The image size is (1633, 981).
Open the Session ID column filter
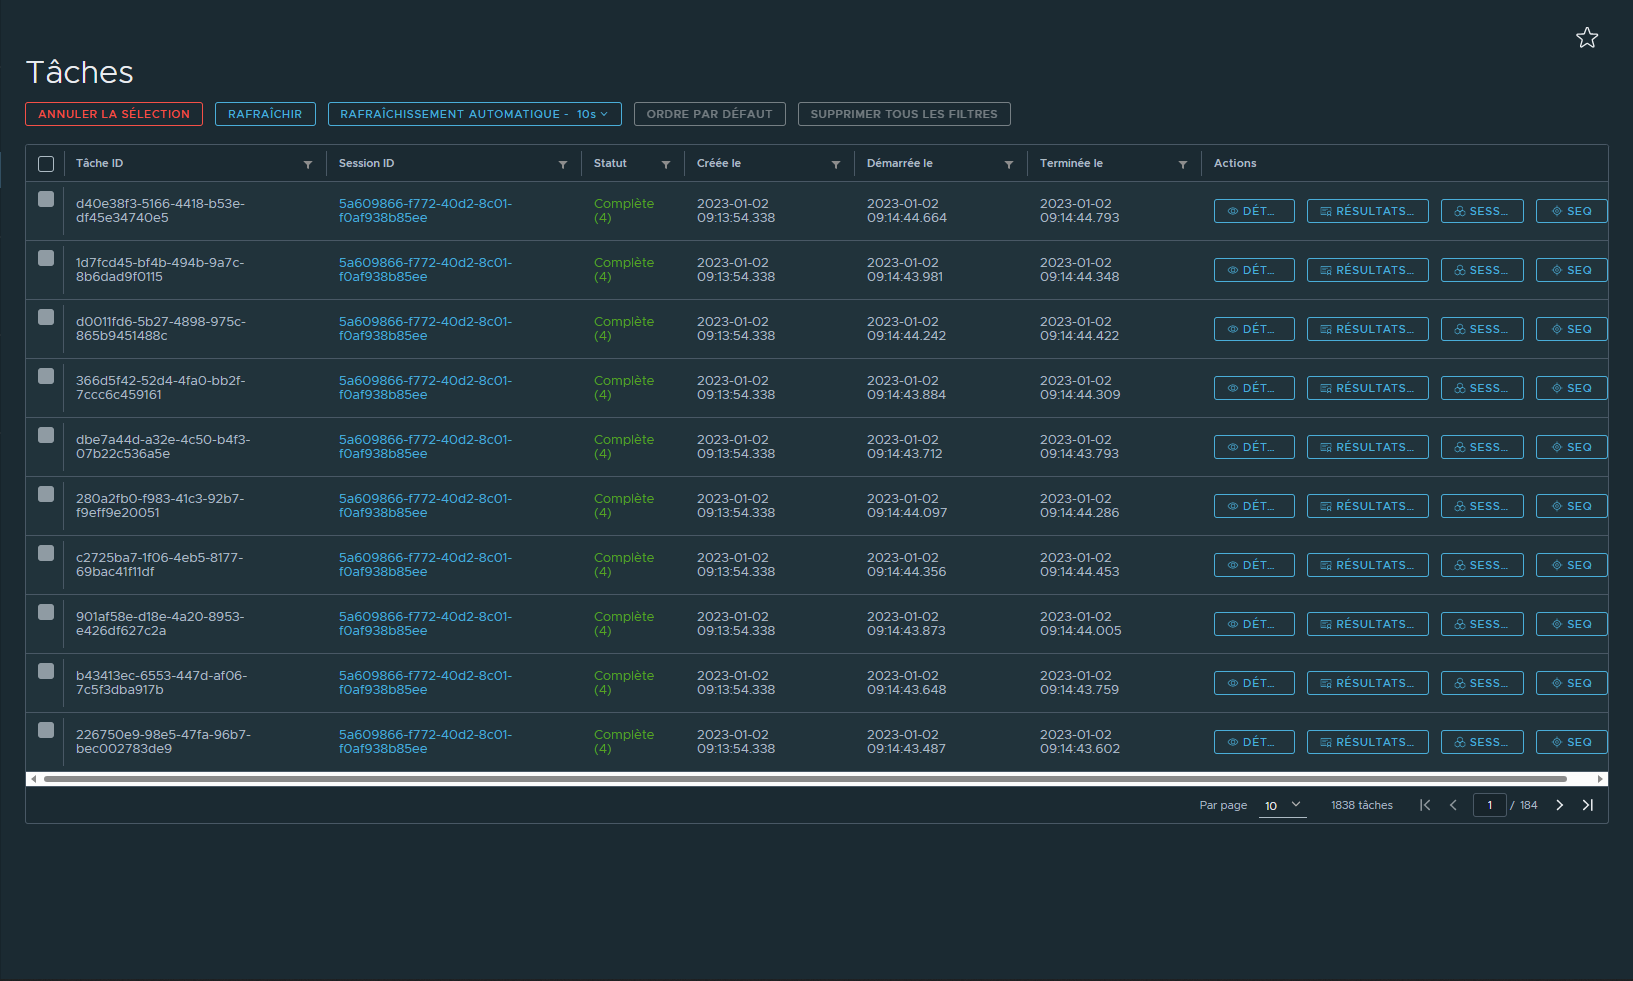[x=563, y=164]
